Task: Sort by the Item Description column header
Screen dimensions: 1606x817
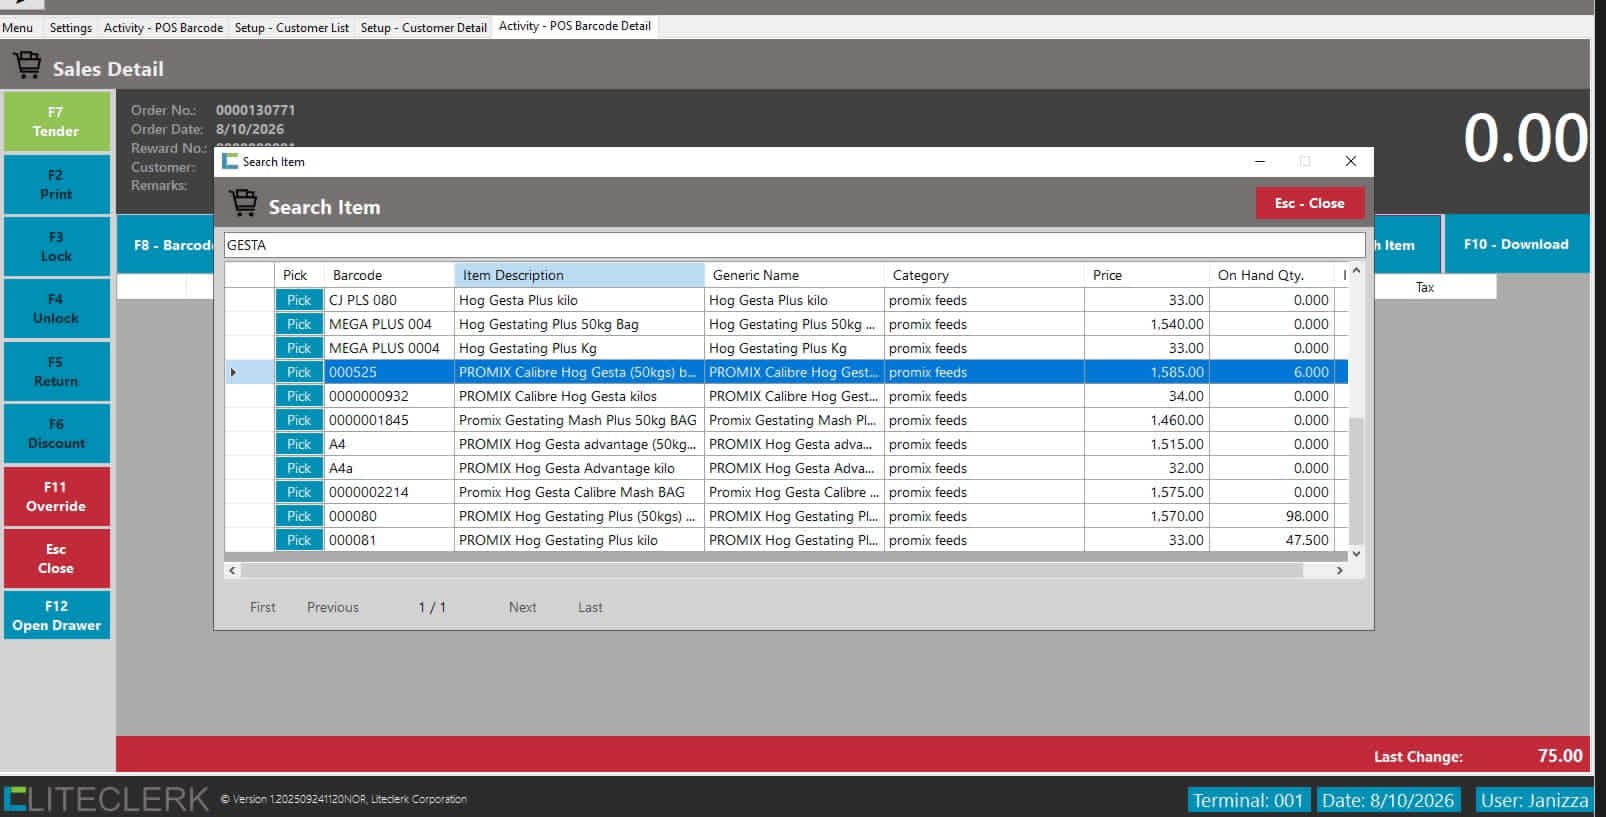Action: click(x=579, y=275)
